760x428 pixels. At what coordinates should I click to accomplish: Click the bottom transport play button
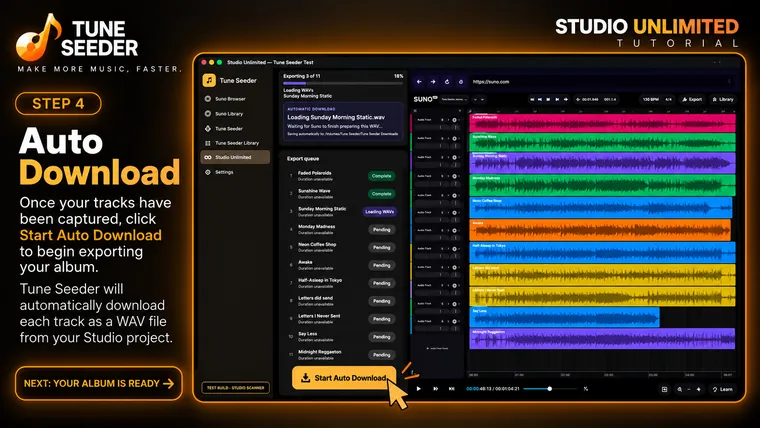pyautogui.click(x=419, y=389)
